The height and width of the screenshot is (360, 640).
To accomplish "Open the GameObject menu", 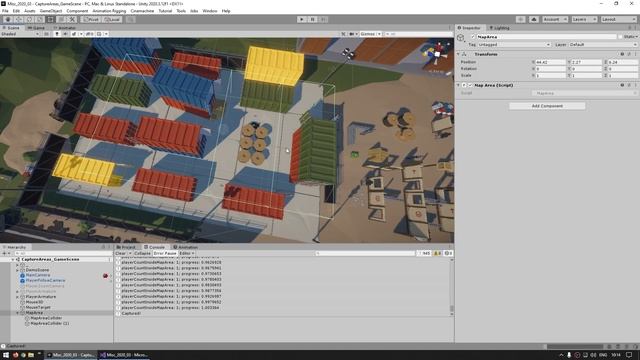I will 51,11.
